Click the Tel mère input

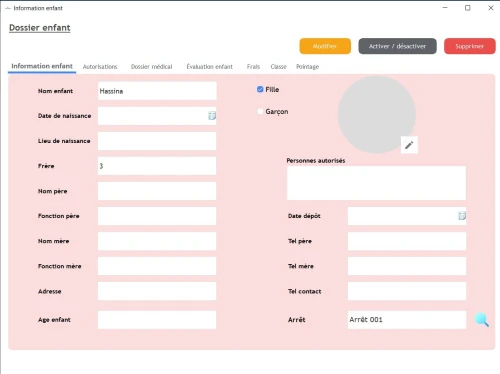(407, 266)
